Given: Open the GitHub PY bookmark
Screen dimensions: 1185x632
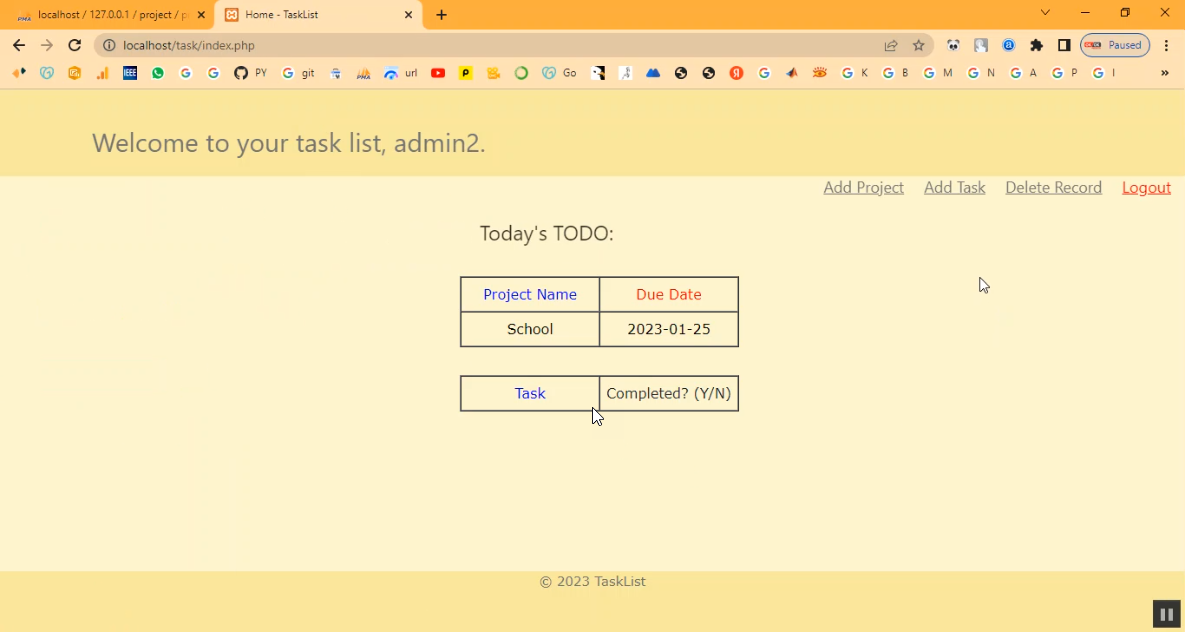Looking at the screenshot, I should tap(250, 73).
